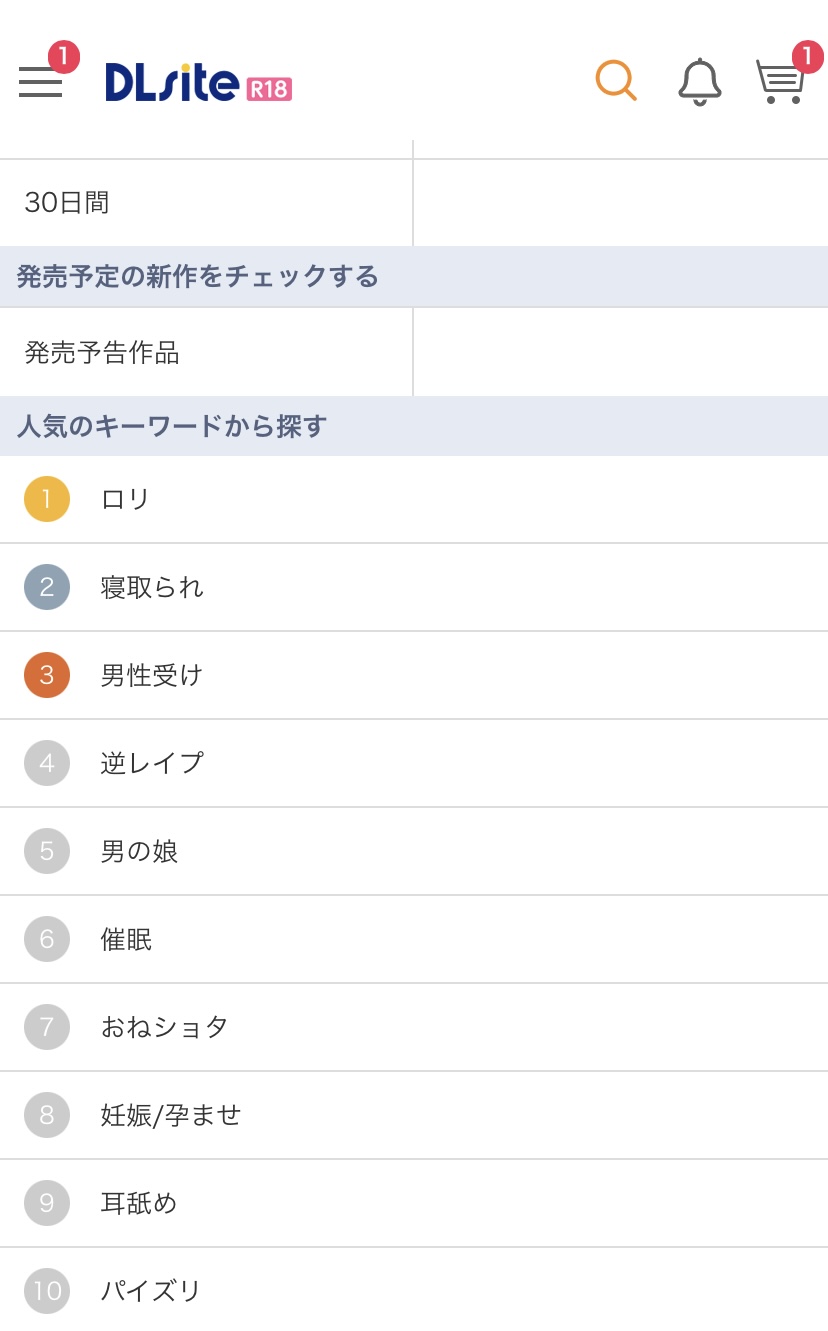Tap the red badge on the menu icon
Image resolution: width=828 pixels, height=1331 pixels.
click(63, 57)
